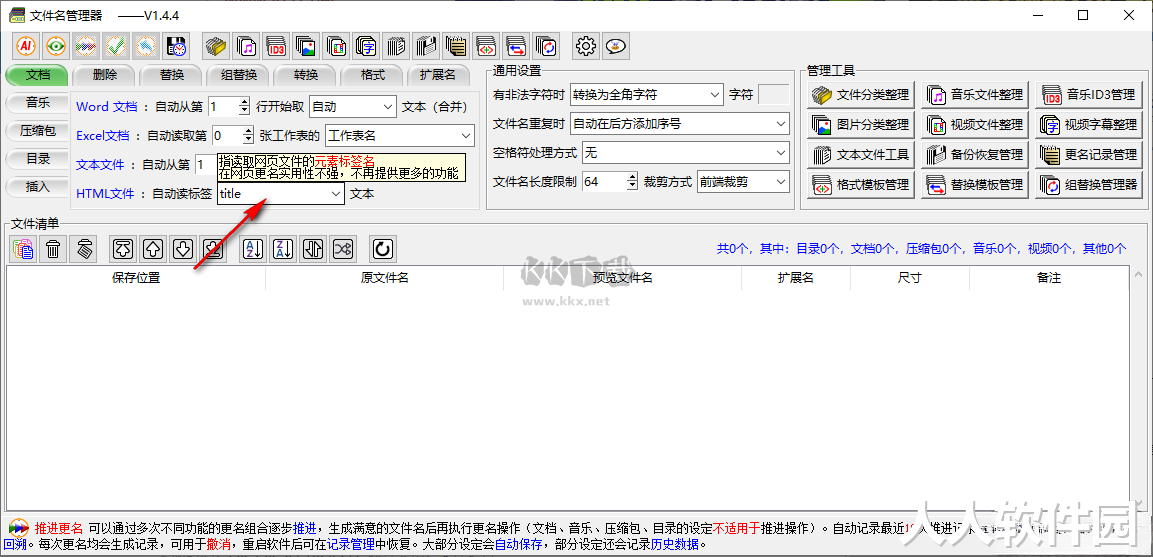1153x557 pixels.
Task: Select the 音乐 side tab
Action: point(38,102)
